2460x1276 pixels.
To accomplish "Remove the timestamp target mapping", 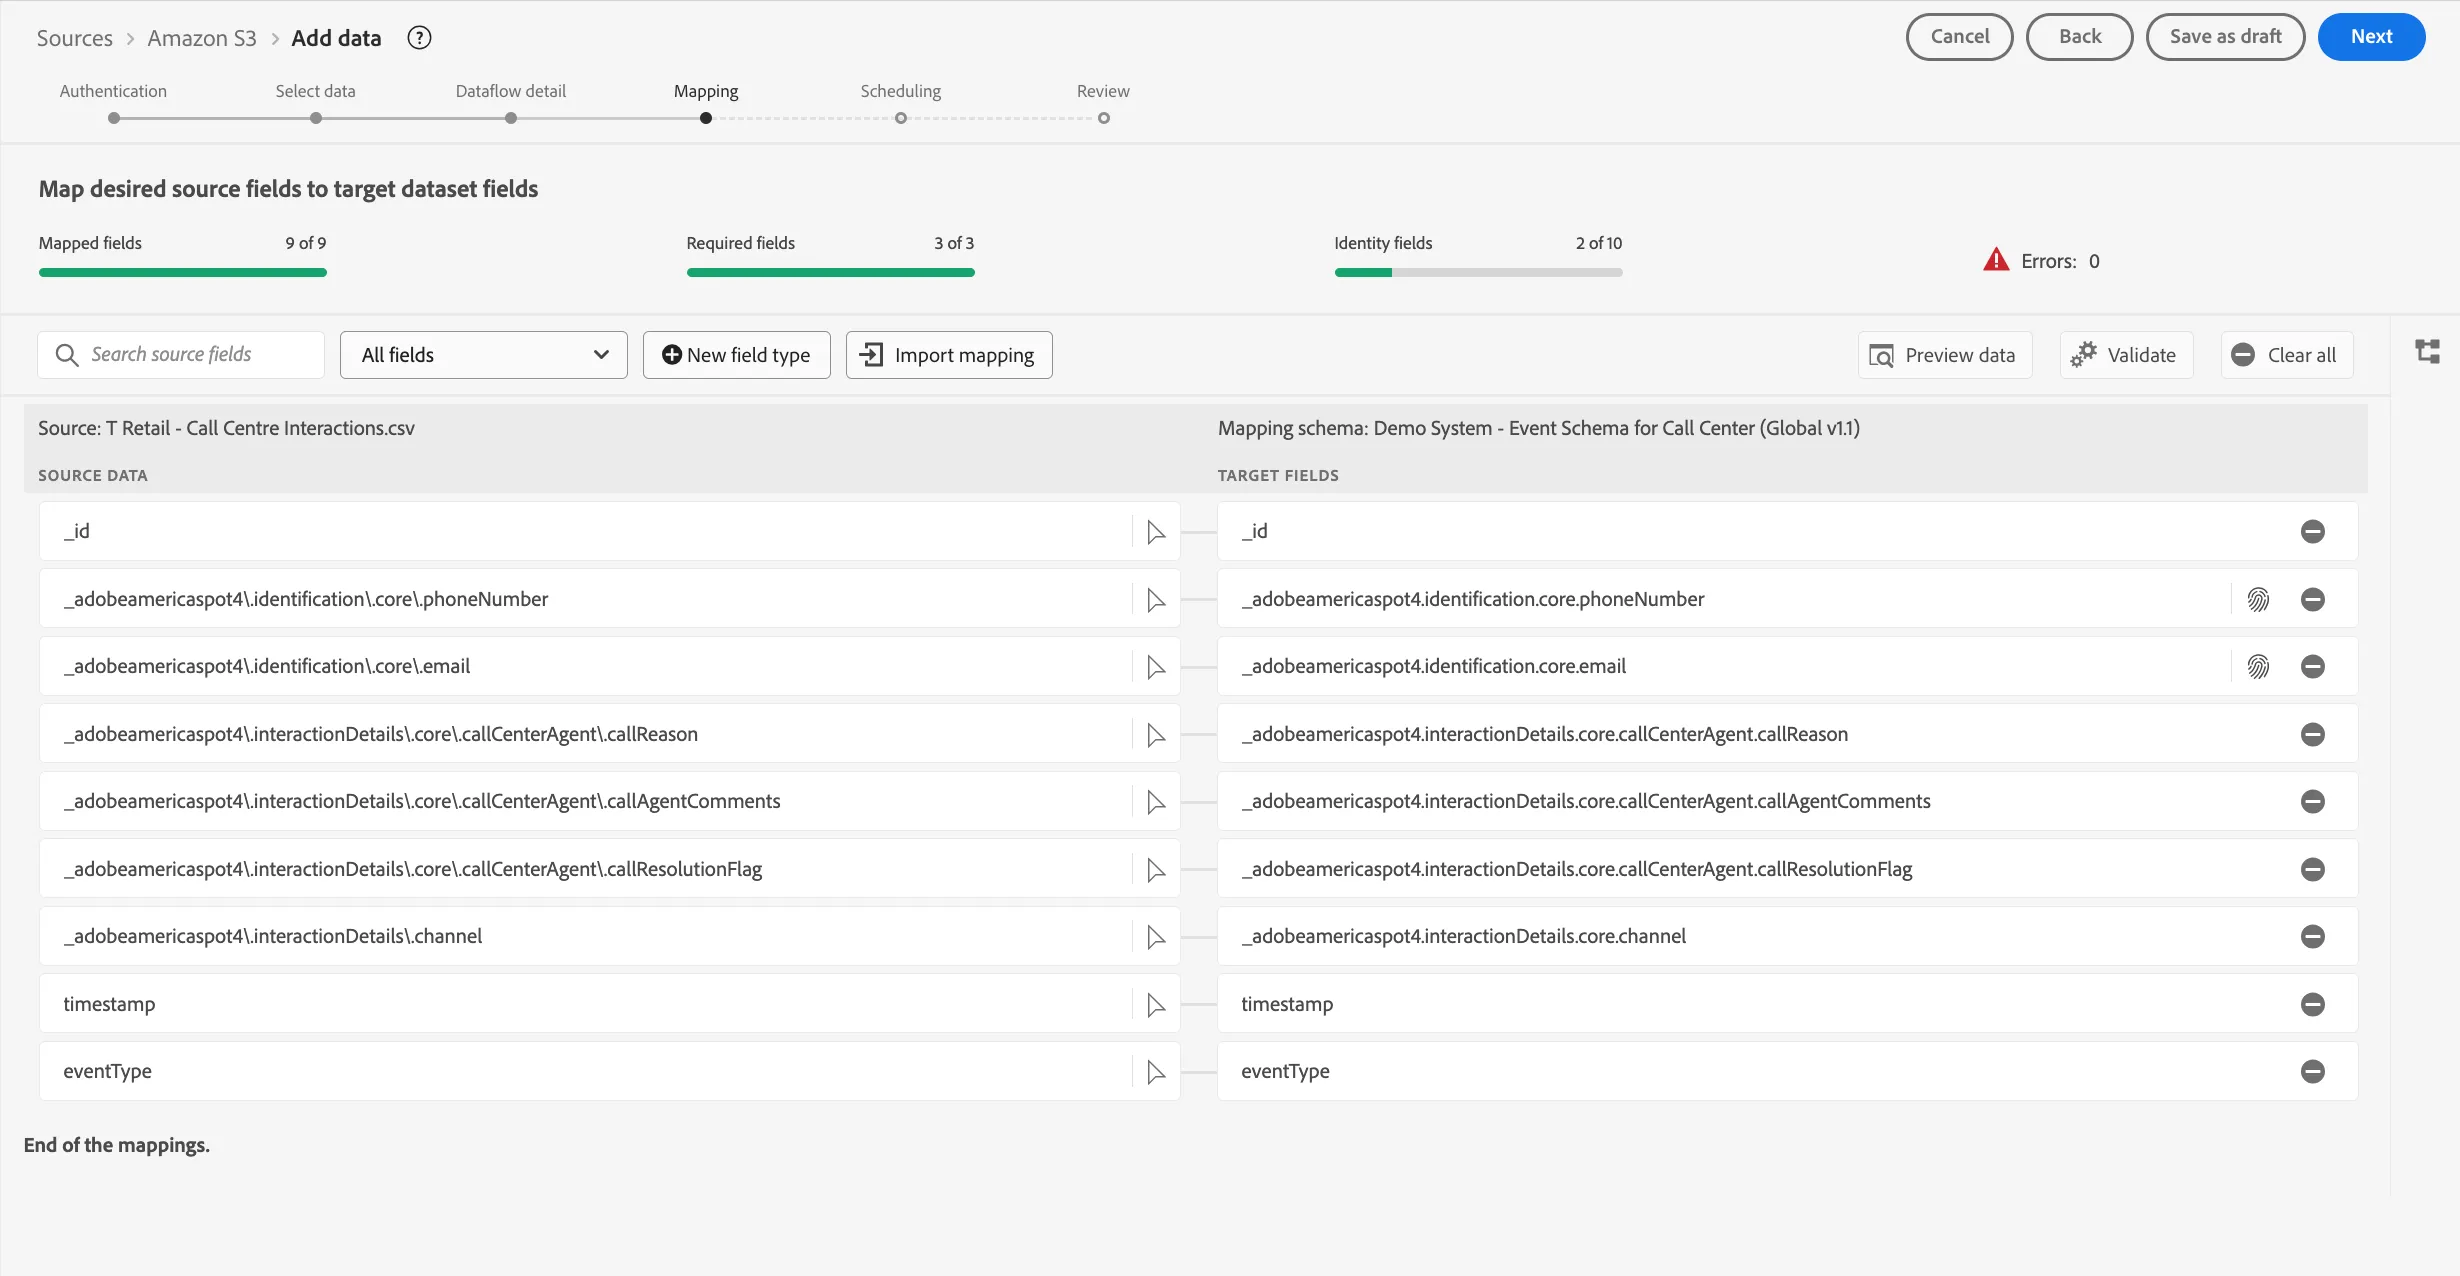I will point(2312,1004).
